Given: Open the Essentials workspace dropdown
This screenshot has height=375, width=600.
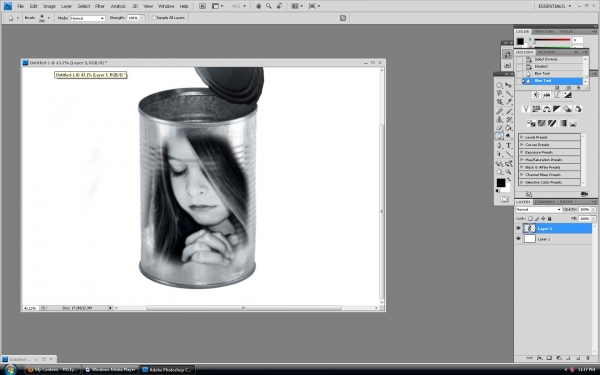Looking at the screenshot, I should (x=554, y=6).
